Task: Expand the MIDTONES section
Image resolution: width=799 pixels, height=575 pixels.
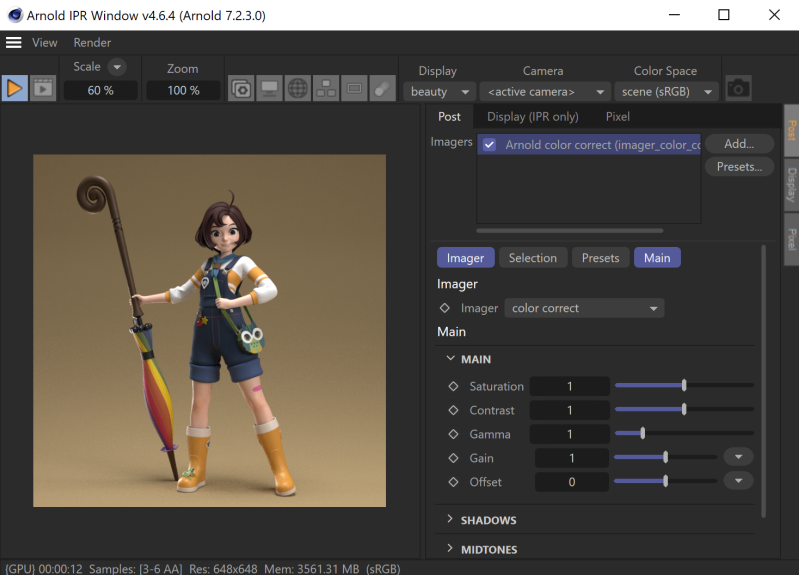Action: [x=449, y=548]
